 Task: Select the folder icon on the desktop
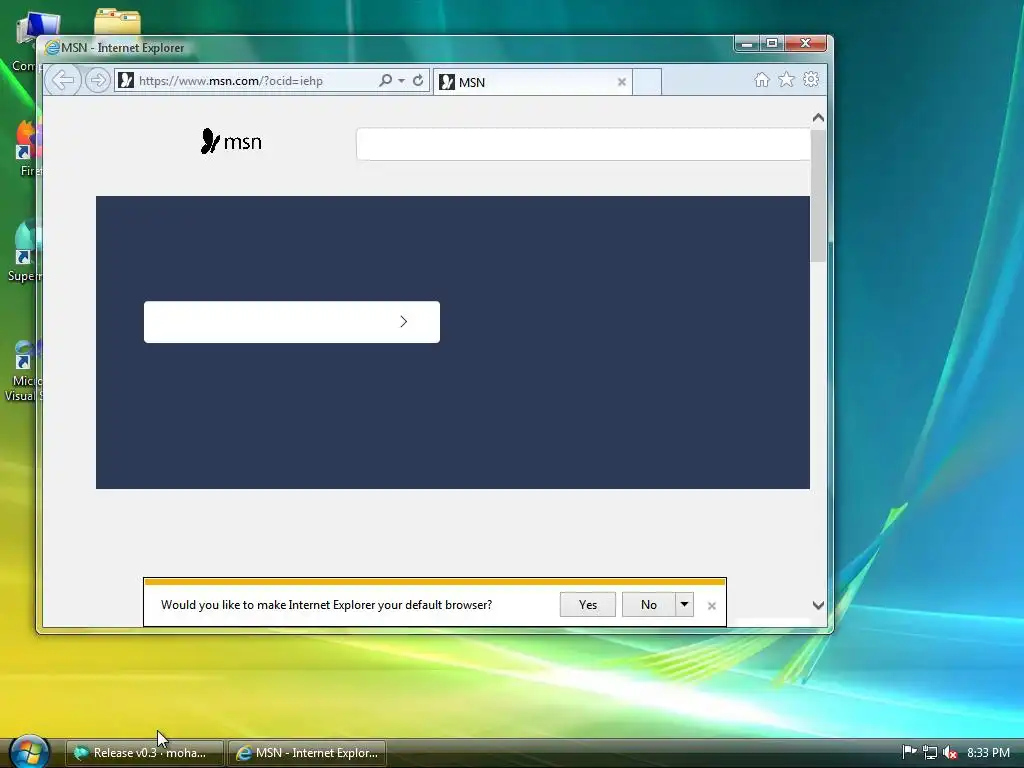click(x=117, y=22)
